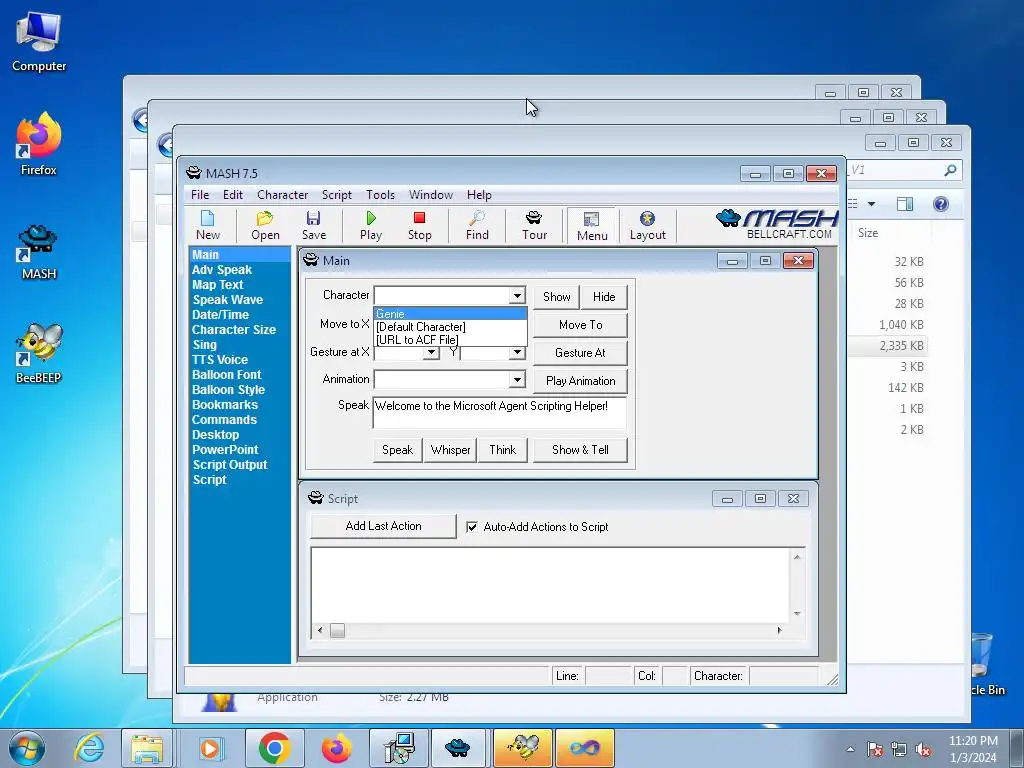Open the MASH desktop shortcut
This screenshot has width=1024, height=768.
[39, 253]
